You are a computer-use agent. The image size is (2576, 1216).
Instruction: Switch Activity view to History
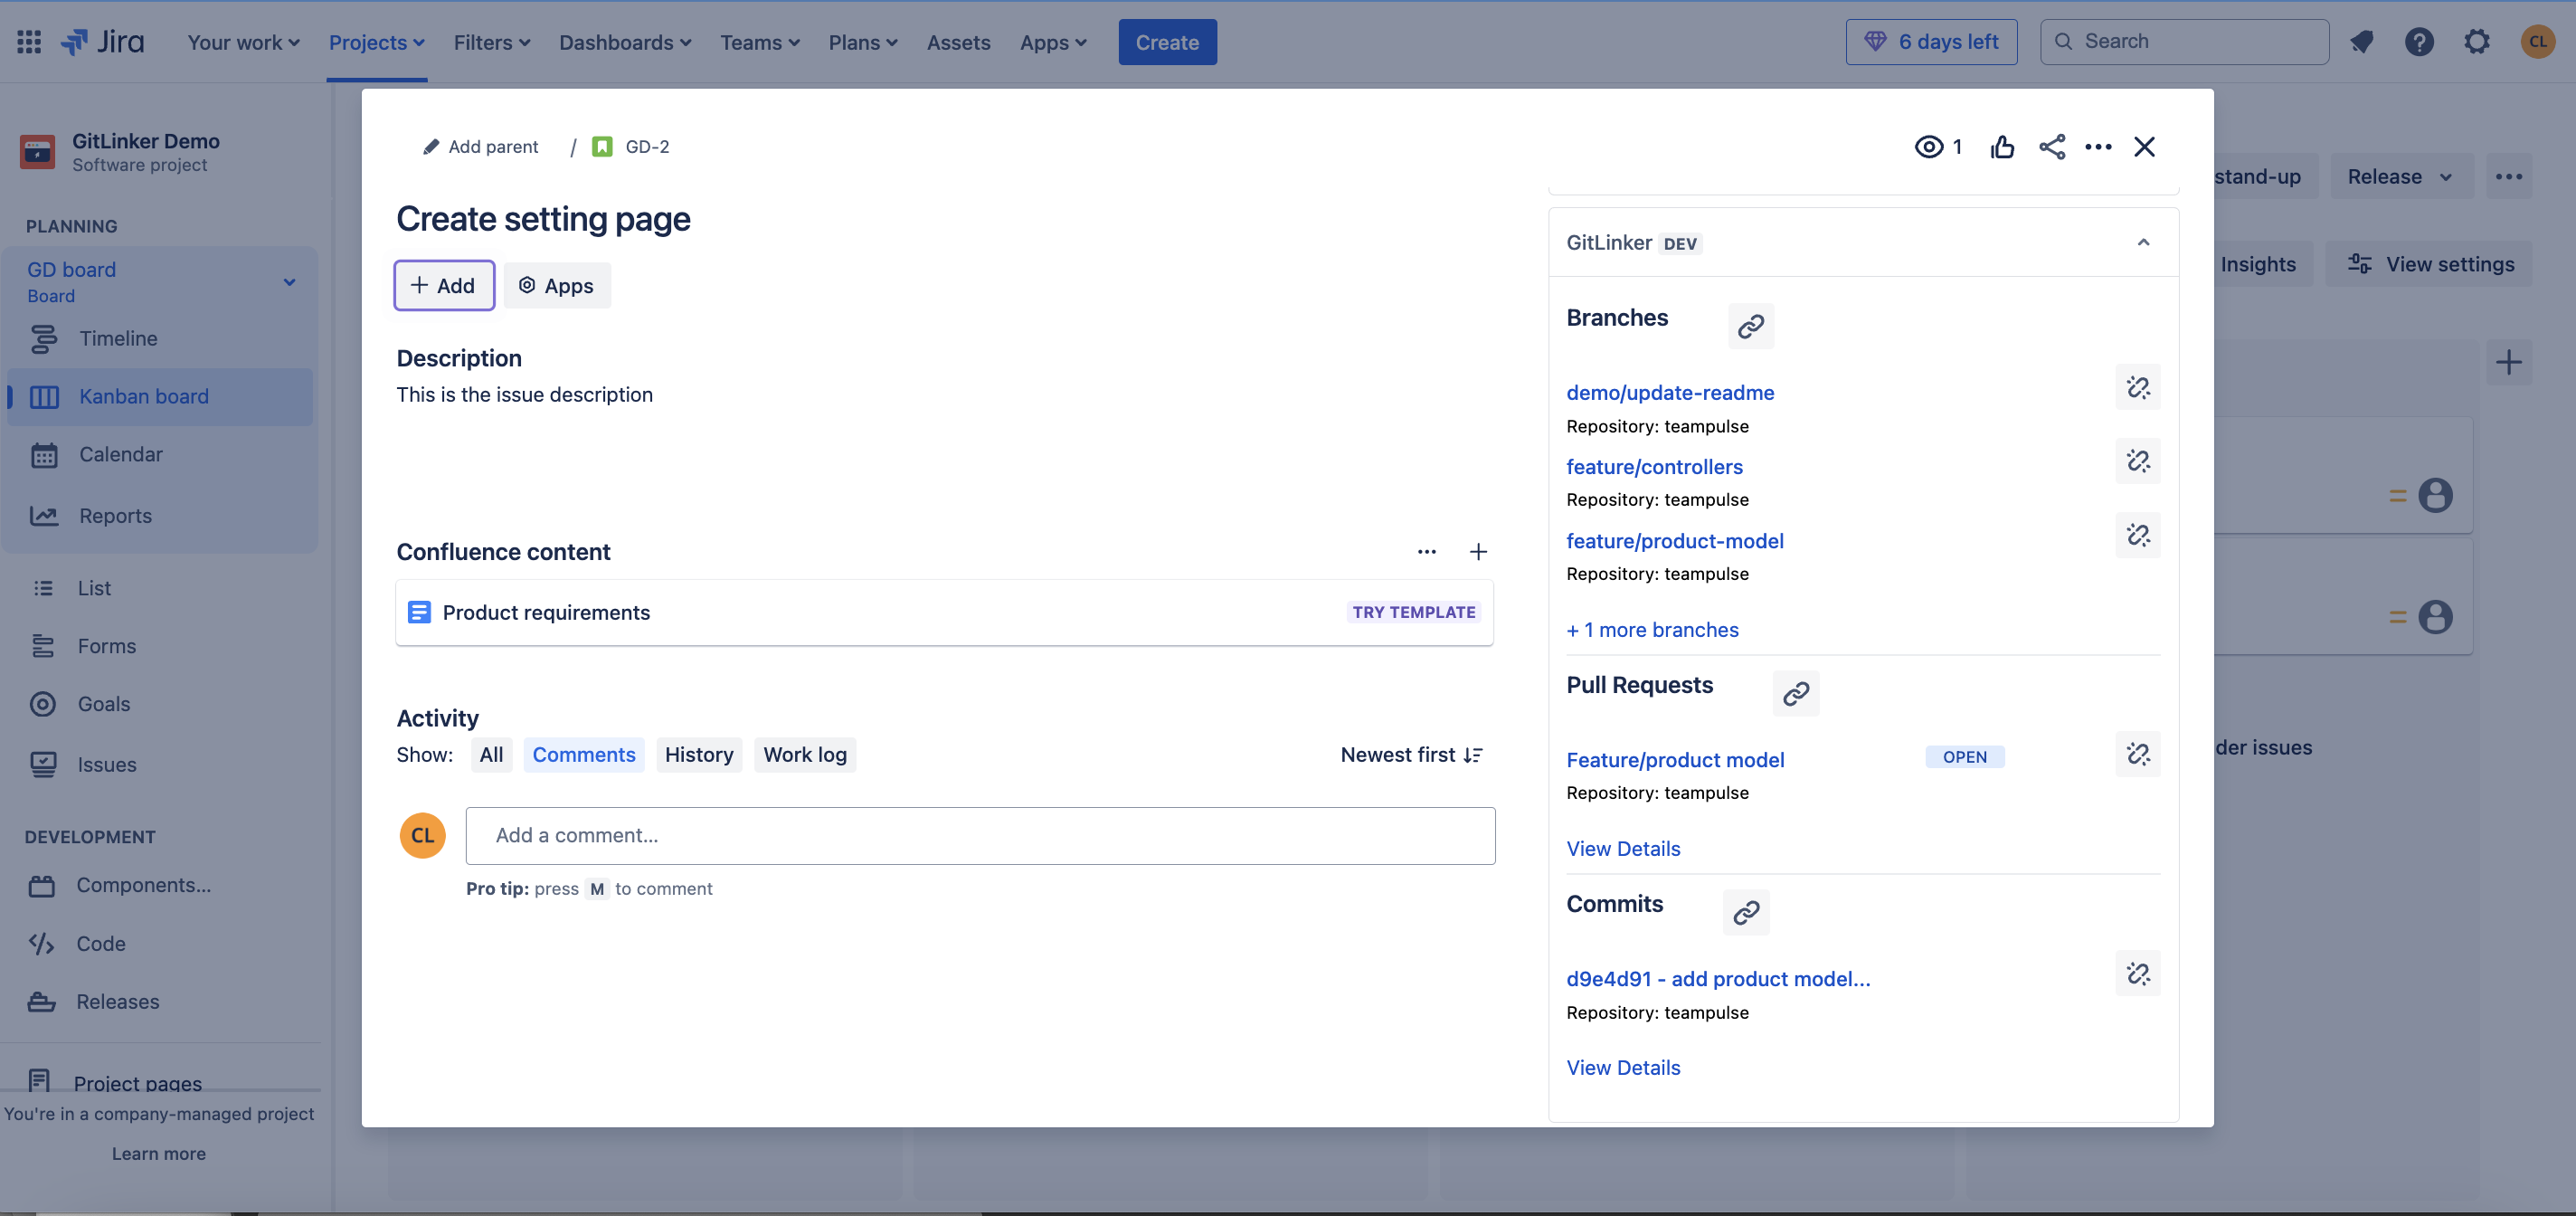699,754
